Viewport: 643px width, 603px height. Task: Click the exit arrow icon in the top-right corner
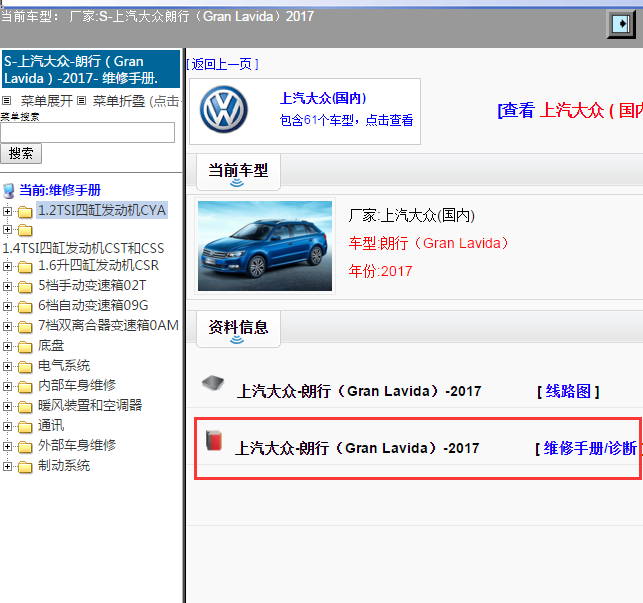pyautogui.click(x=621, y=24)
